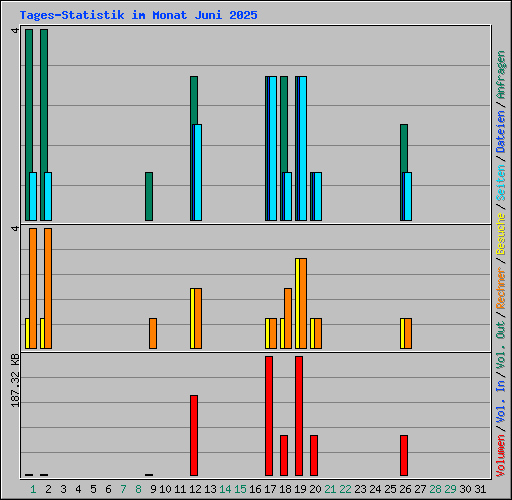Click the 'Seiten' legend label

501,183
